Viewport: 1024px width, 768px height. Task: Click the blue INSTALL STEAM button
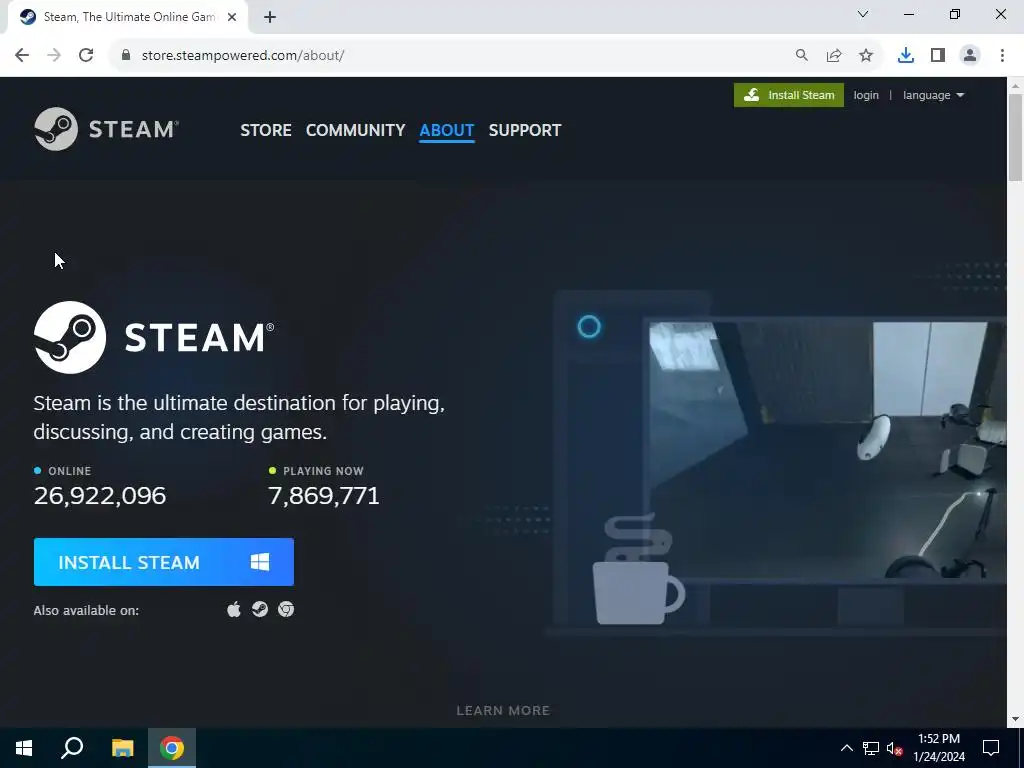click(164, 562)
